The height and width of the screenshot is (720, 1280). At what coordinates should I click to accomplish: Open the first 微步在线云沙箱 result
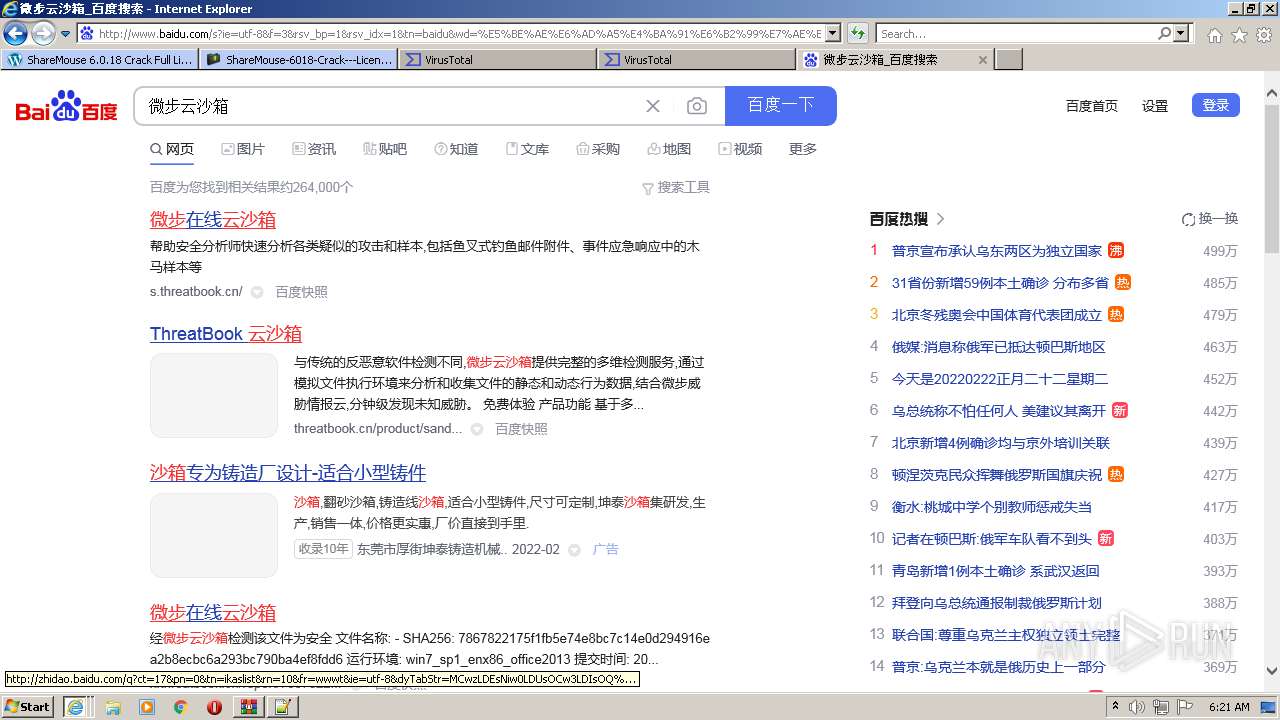point(213,220)
